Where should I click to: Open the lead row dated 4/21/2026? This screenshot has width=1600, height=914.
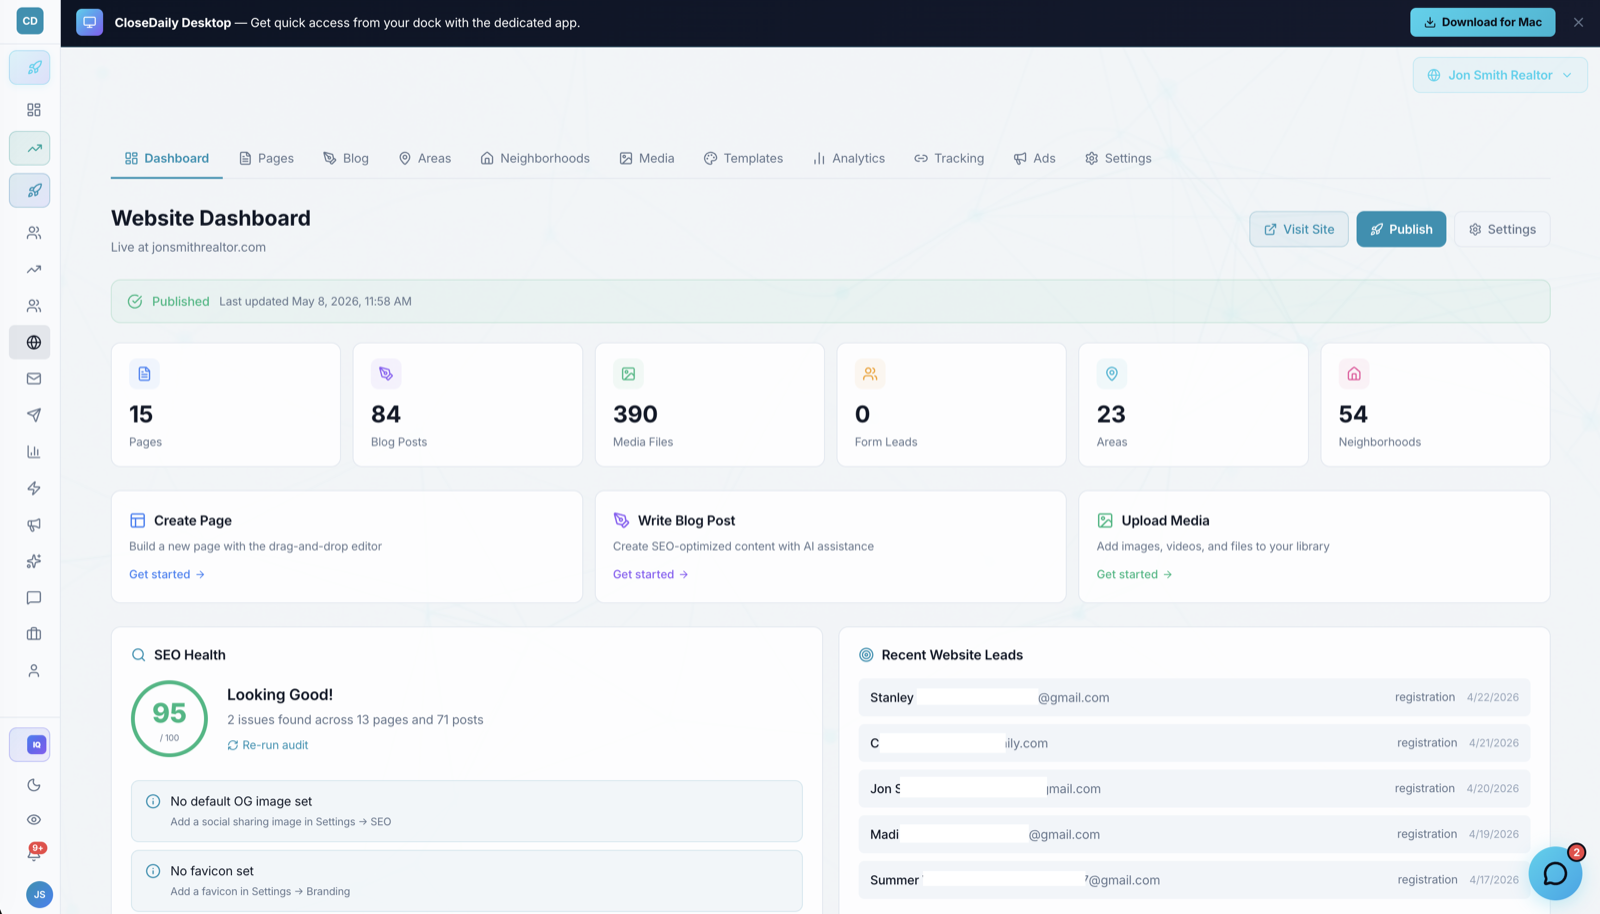(x=1194, y=743)
